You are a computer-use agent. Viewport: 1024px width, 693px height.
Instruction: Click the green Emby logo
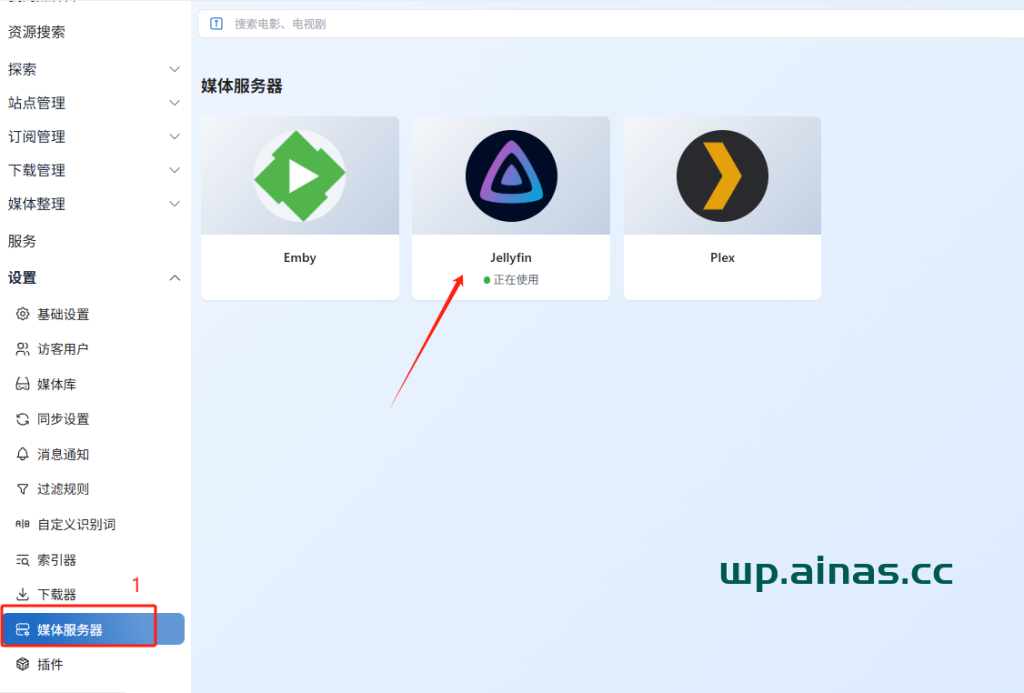click(300, 176)
